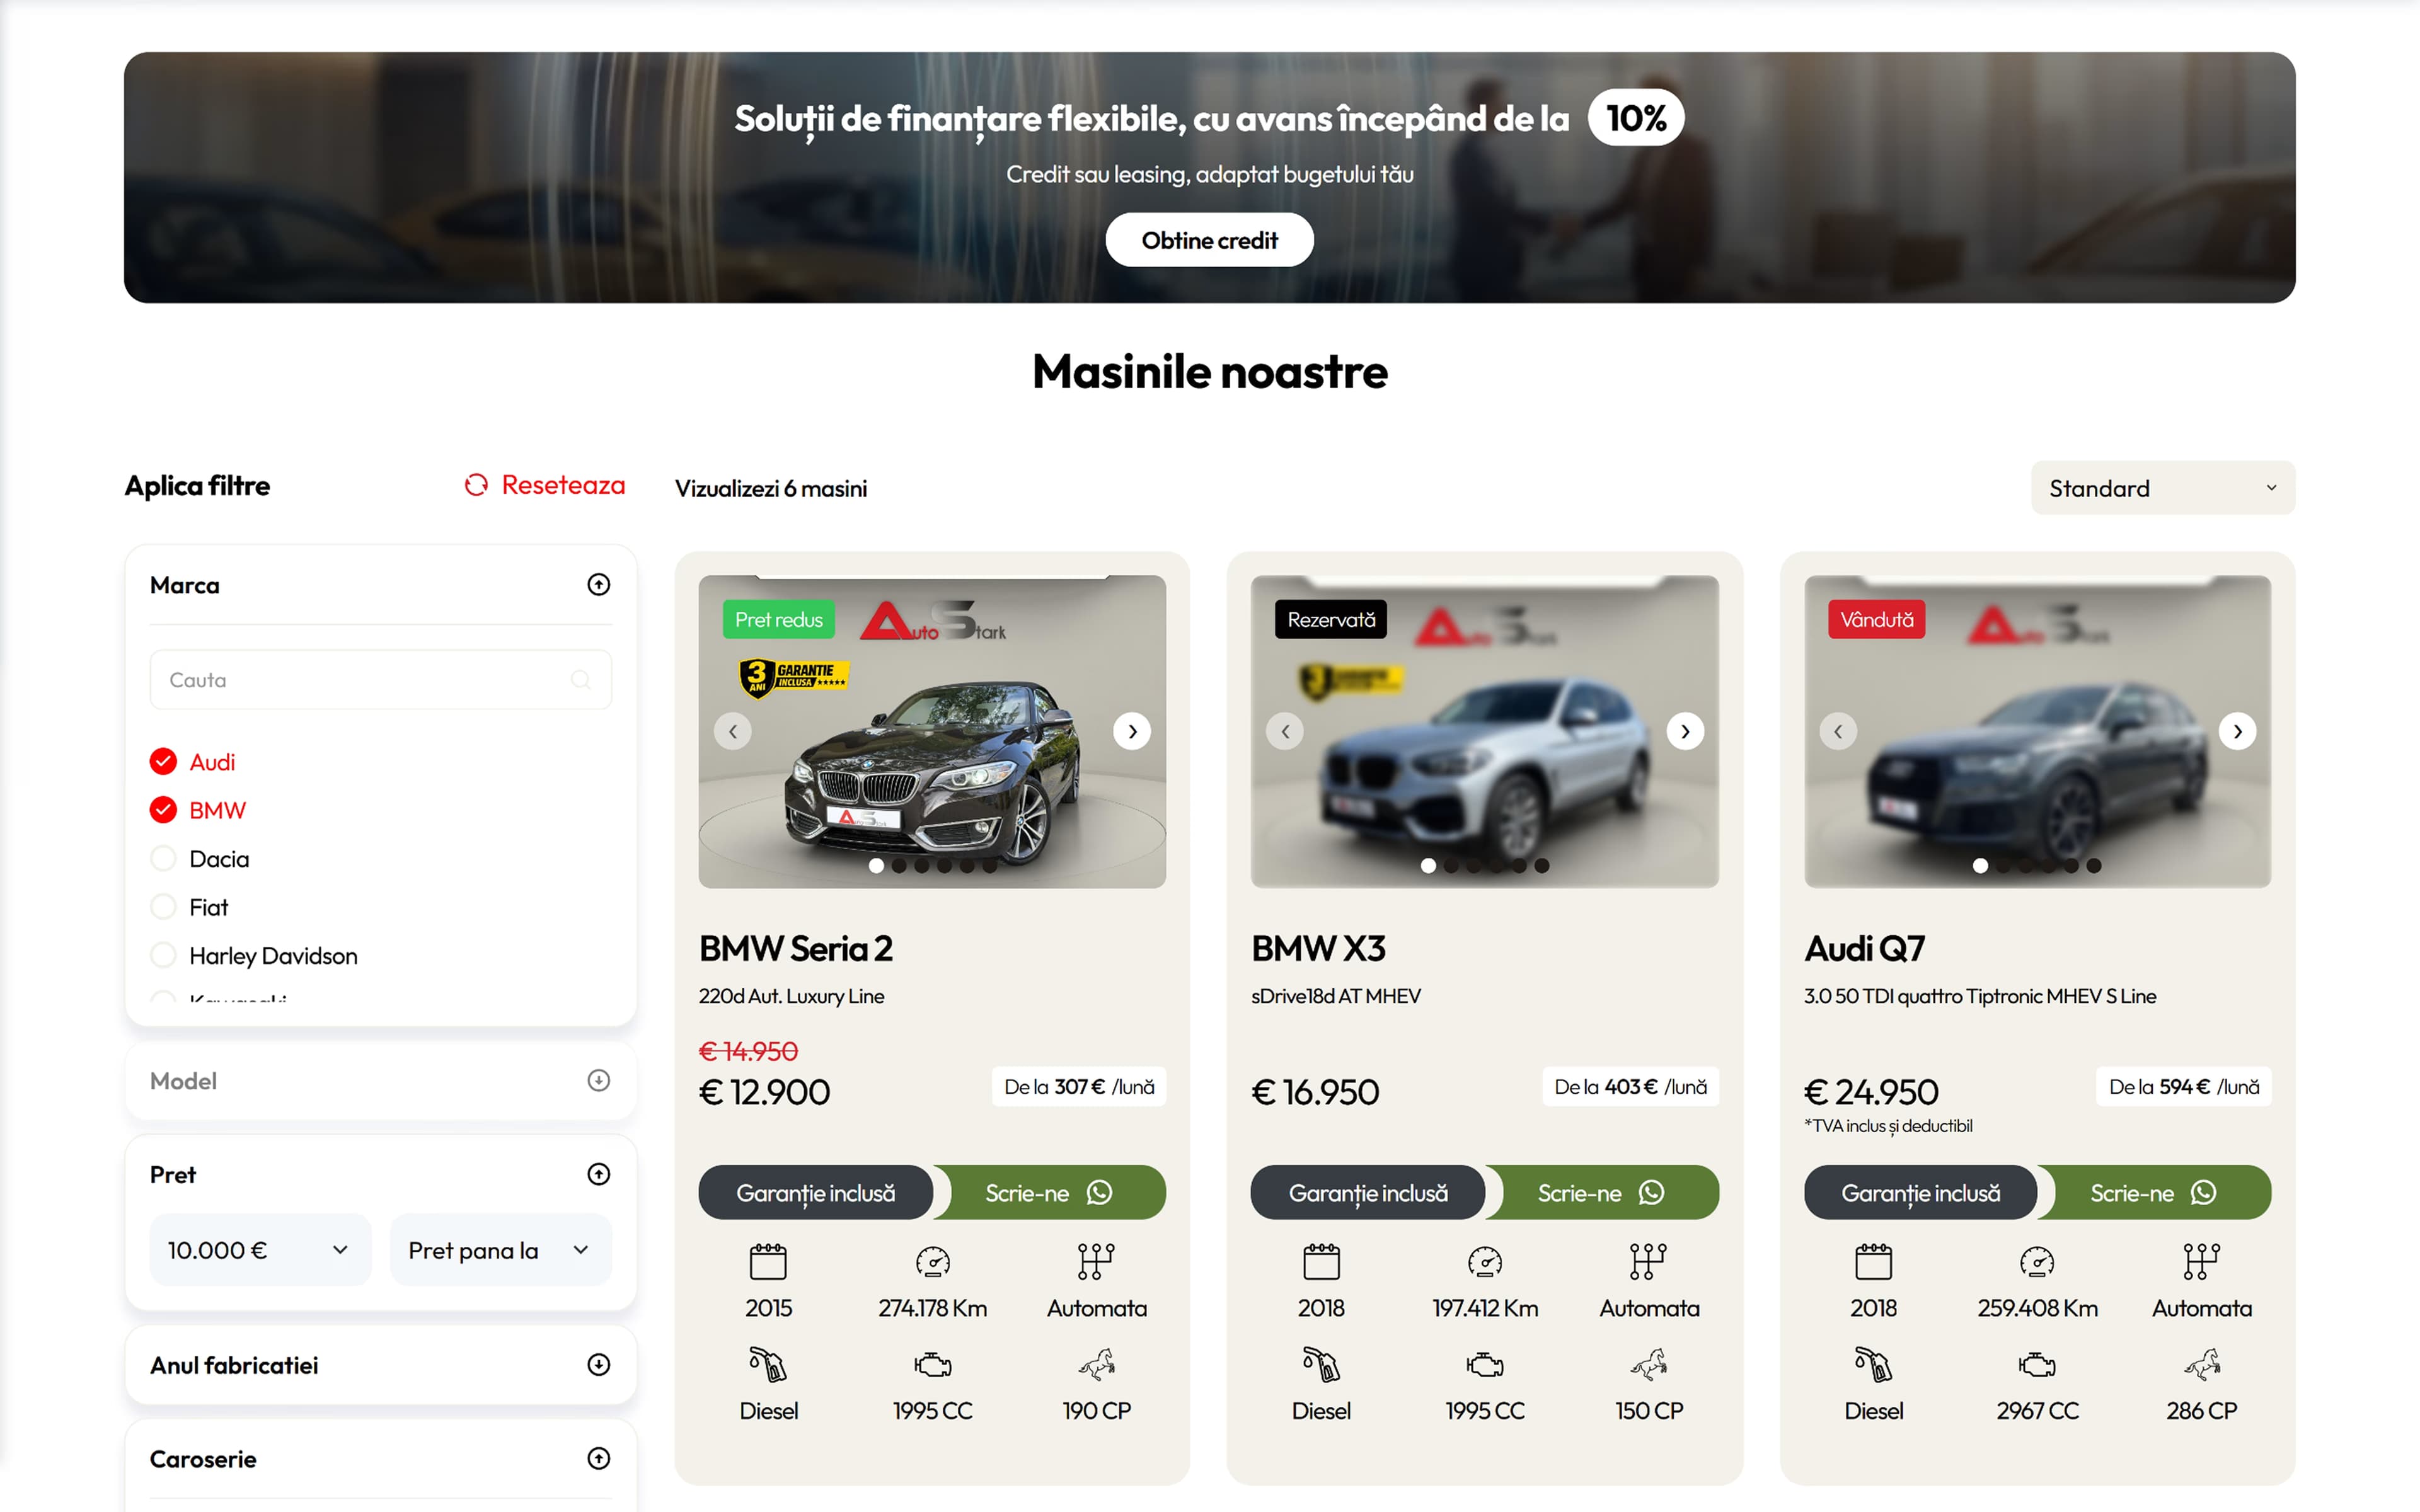Click Garanție inclusă on BMW Seria 2
The height and width of the screenshot is (1512, 2420).
click(x=815, y=1192)
